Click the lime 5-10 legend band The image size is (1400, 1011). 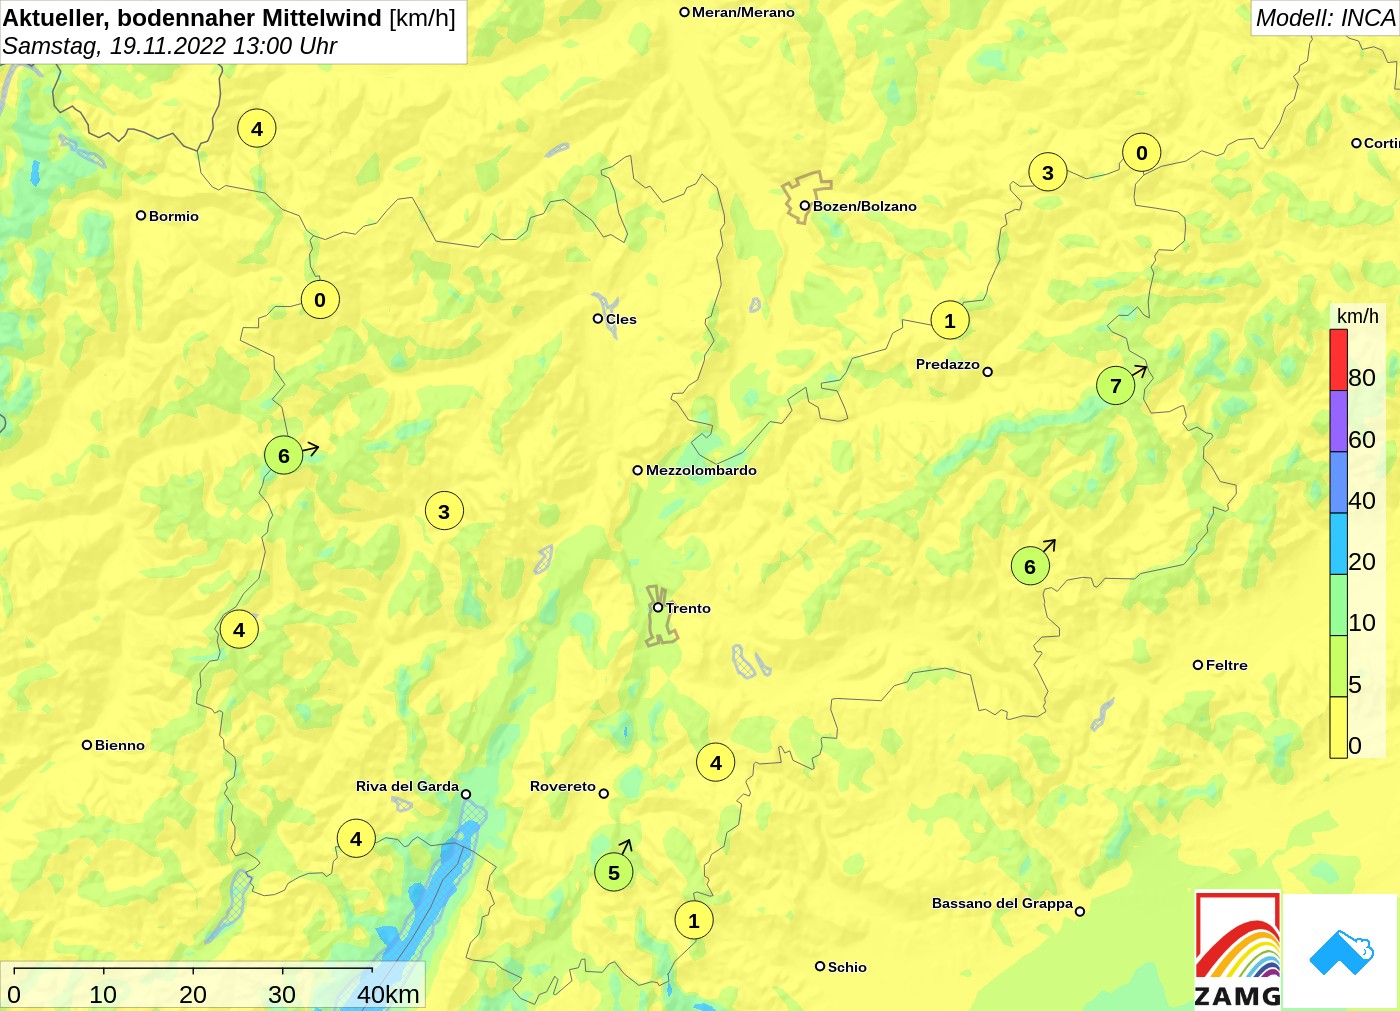tap(1338, 666)
